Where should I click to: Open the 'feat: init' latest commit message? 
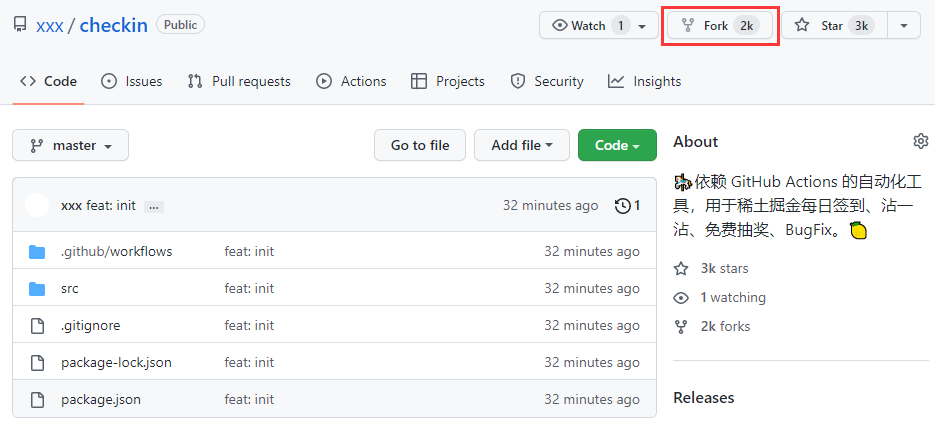point(111,206)
